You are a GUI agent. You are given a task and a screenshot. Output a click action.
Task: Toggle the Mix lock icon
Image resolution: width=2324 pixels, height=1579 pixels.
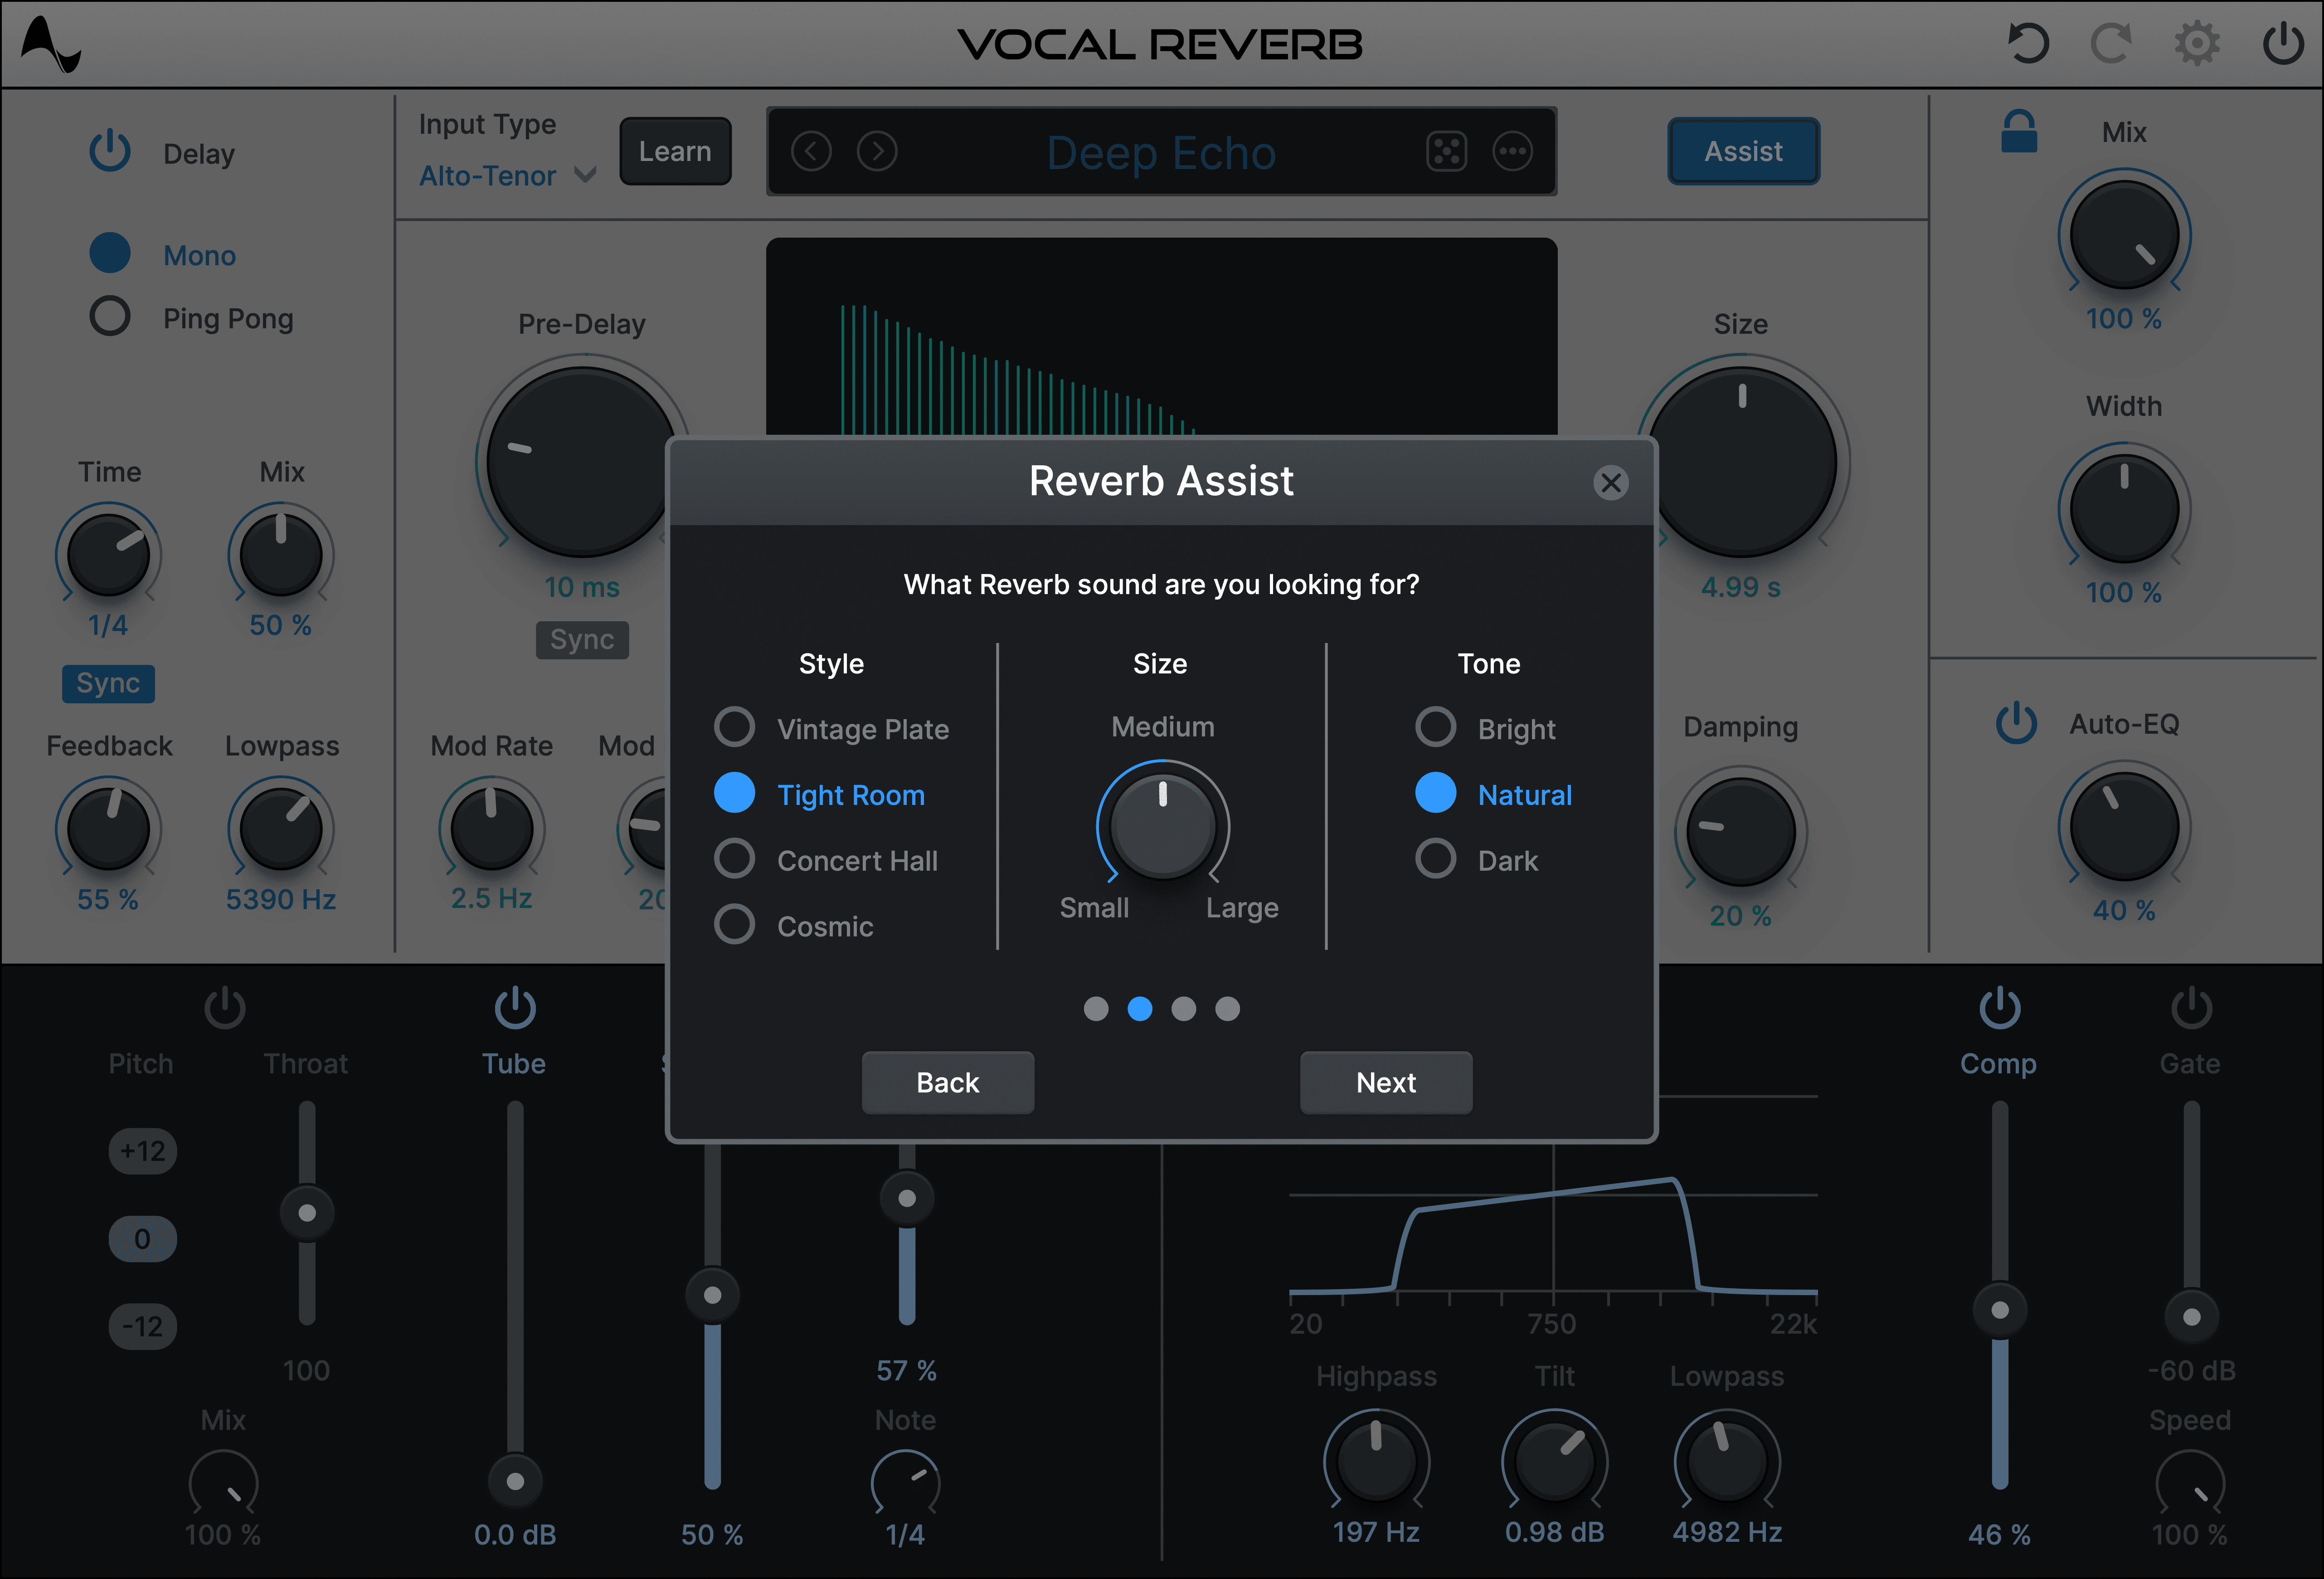[x=2019, y=131]
